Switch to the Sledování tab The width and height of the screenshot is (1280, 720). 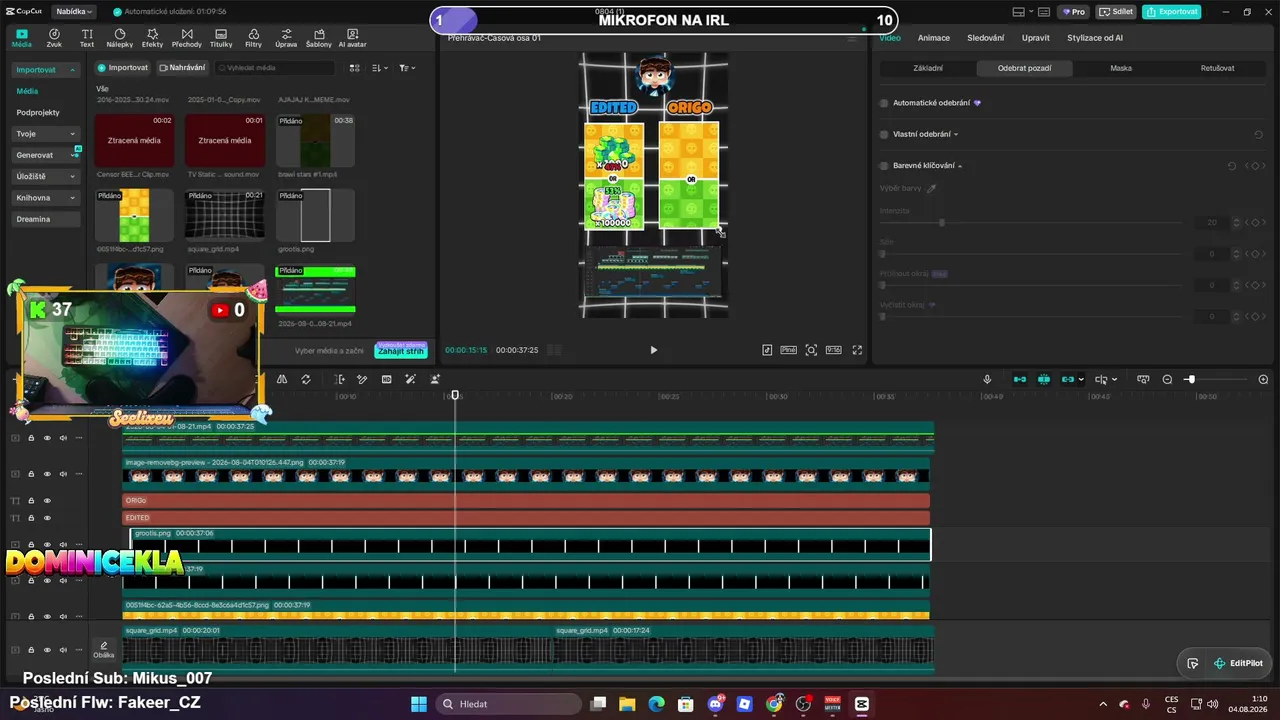(986, 38)
